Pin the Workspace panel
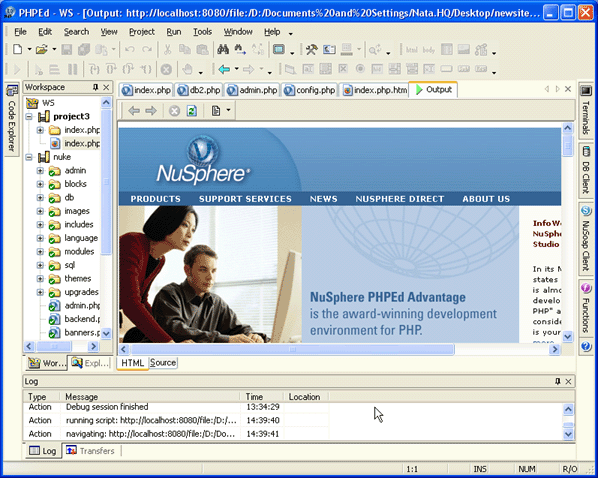Screen dimensions: 598x478 (x=95, y=87)
